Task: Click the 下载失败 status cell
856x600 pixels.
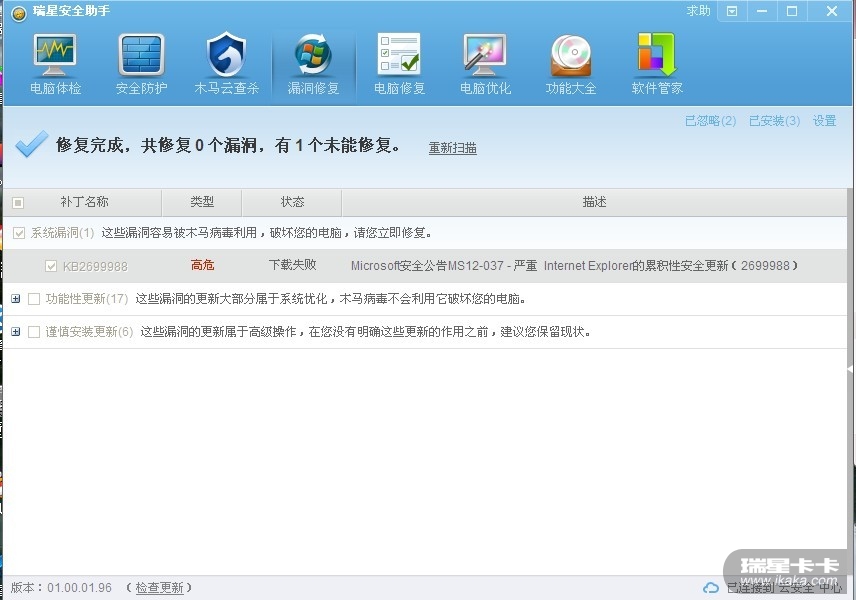Action: (292, 265)
